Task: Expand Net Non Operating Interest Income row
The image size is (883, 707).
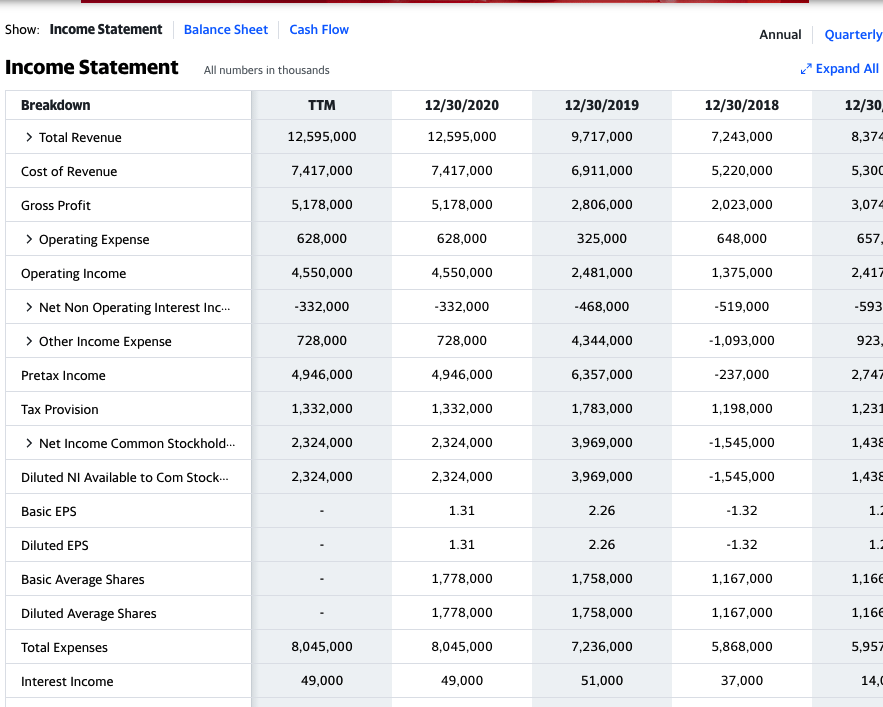Action: tap(29, 307)
